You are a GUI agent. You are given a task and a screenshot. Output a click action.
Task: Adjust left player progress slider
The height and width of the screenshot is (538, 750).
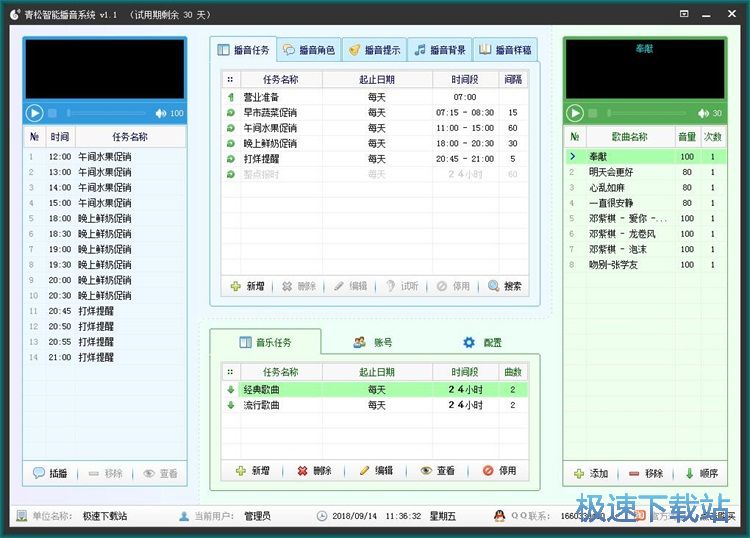click(x=95, y=114)
